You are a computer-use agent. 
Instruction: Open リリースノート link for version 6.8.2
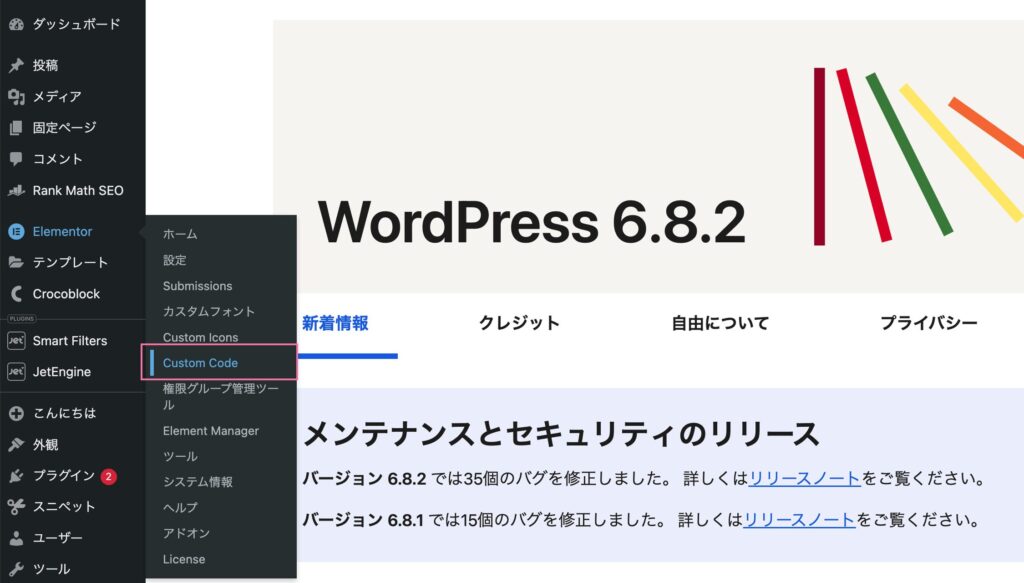coord(805,479)
